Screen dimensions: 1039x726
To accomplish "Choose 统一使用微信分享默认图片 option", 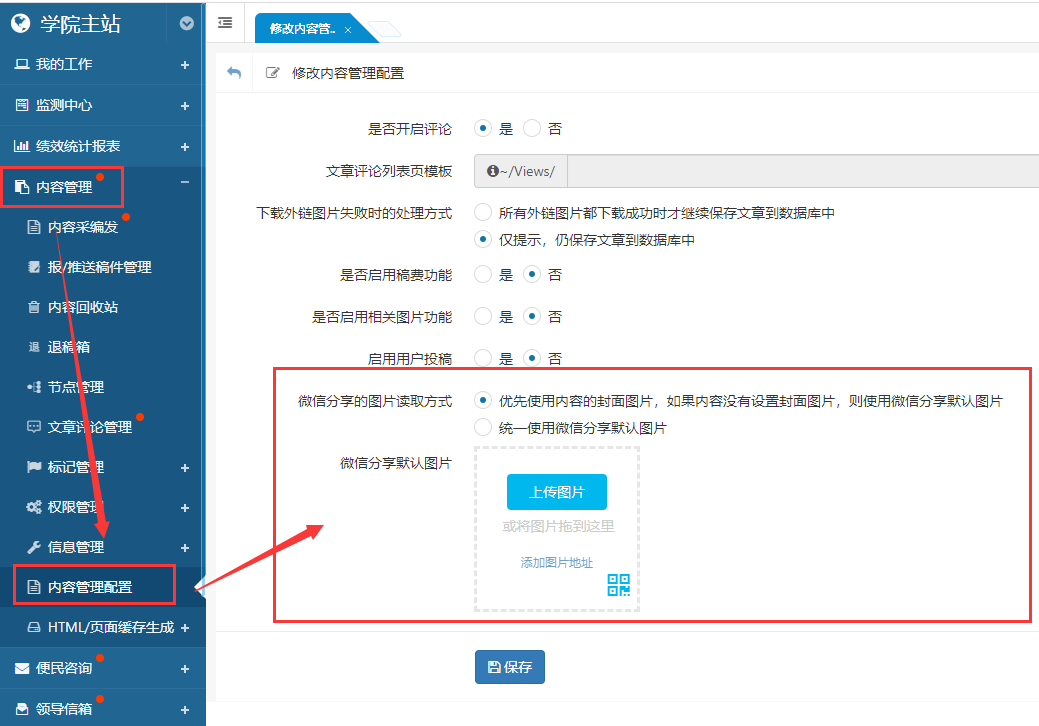I will coord(483,427).
